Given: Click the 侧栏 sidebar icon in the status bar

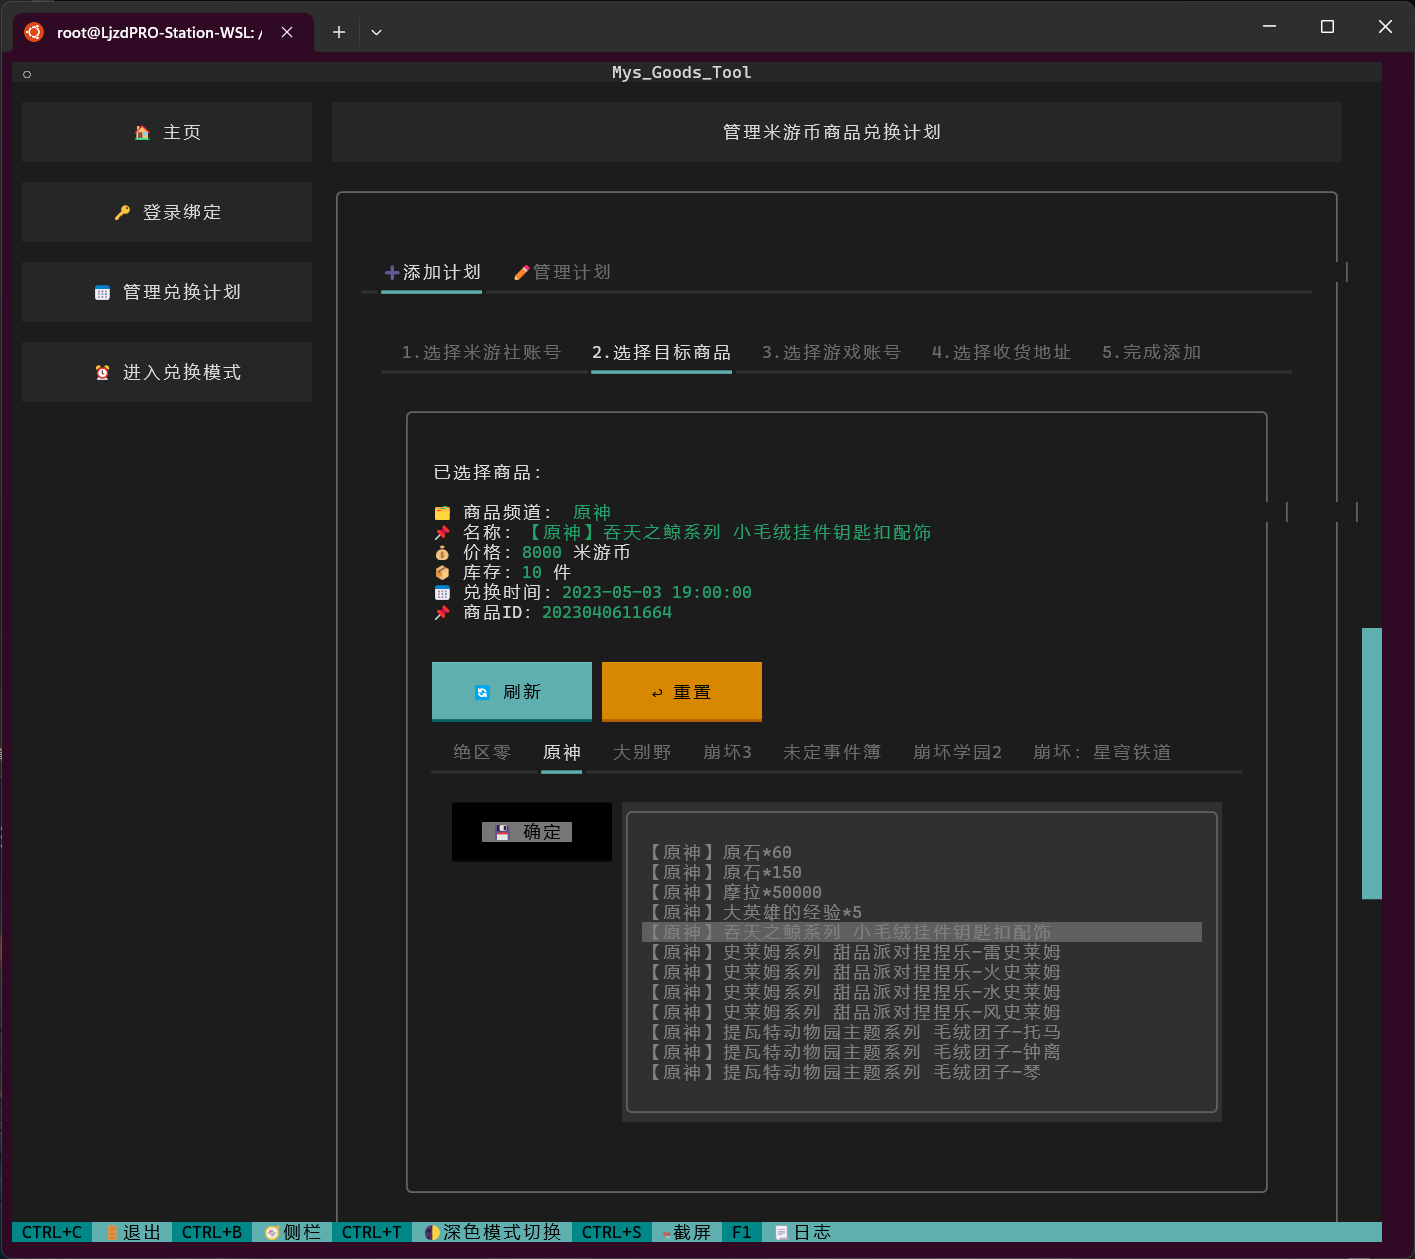Looking at the screenshot, I should [272, 1232].
